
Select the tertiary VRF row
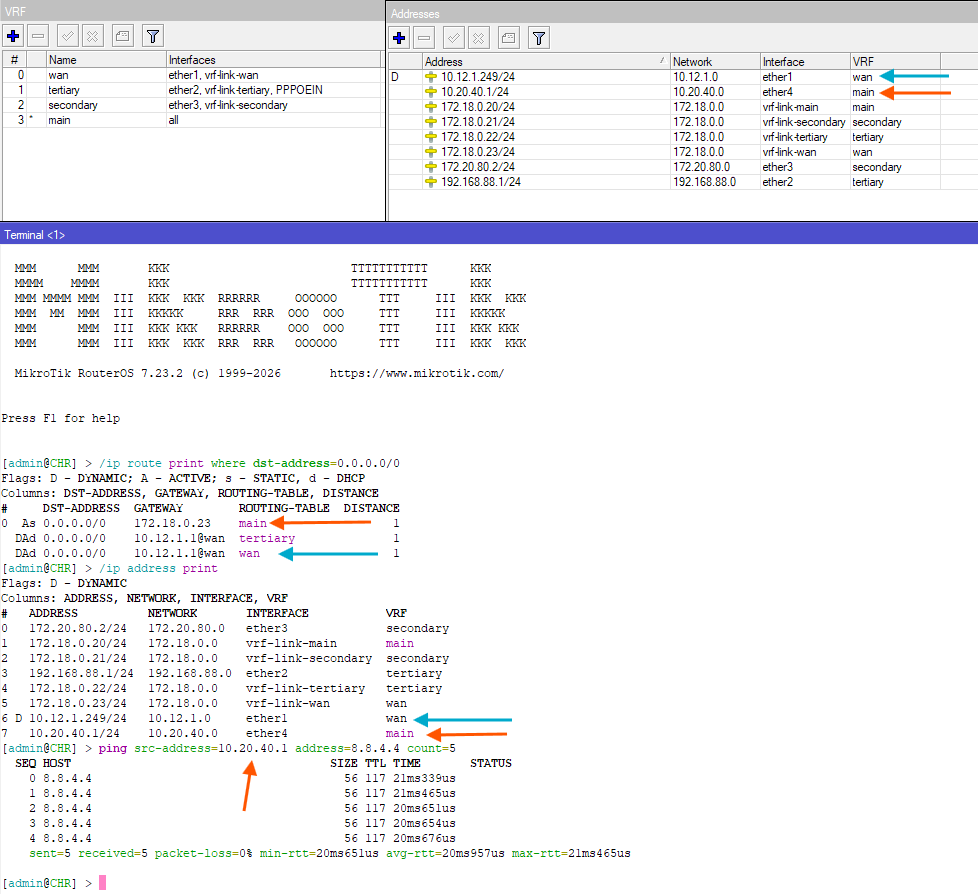tap(192, 90)
